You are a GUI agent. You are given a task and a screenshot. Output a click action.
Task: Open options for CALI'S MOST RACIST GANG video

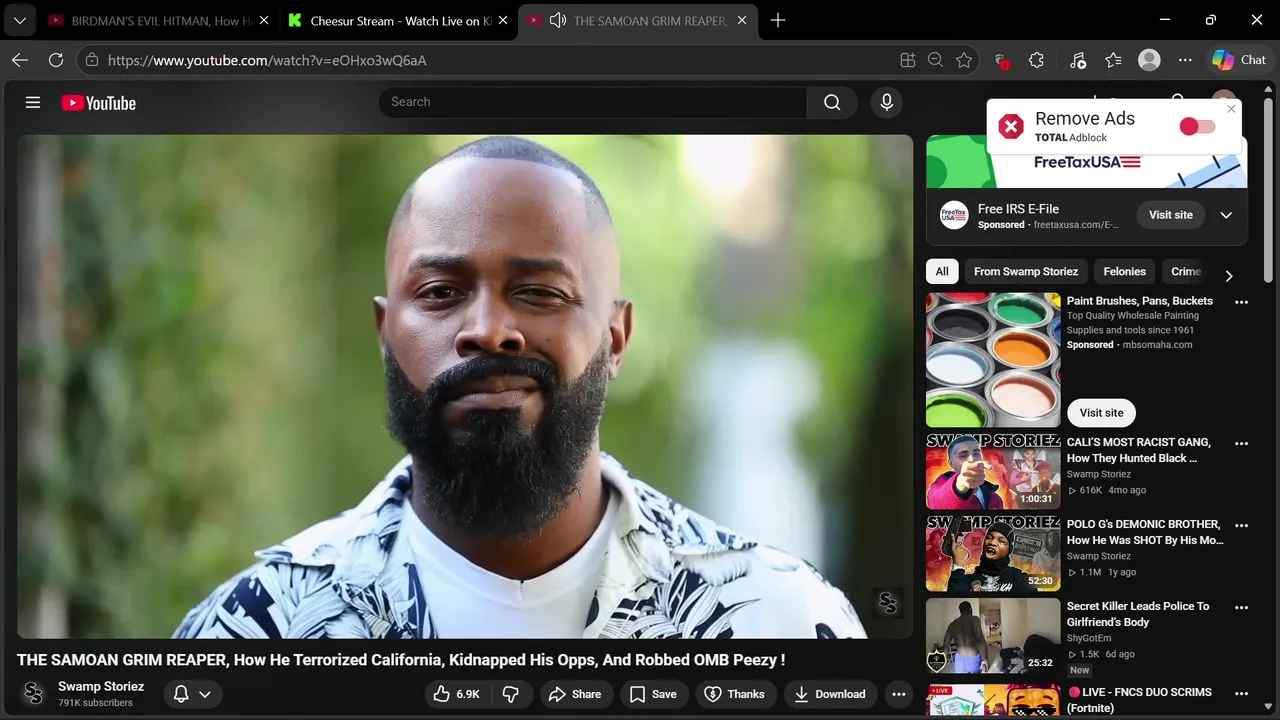(x=1241, y=443)
